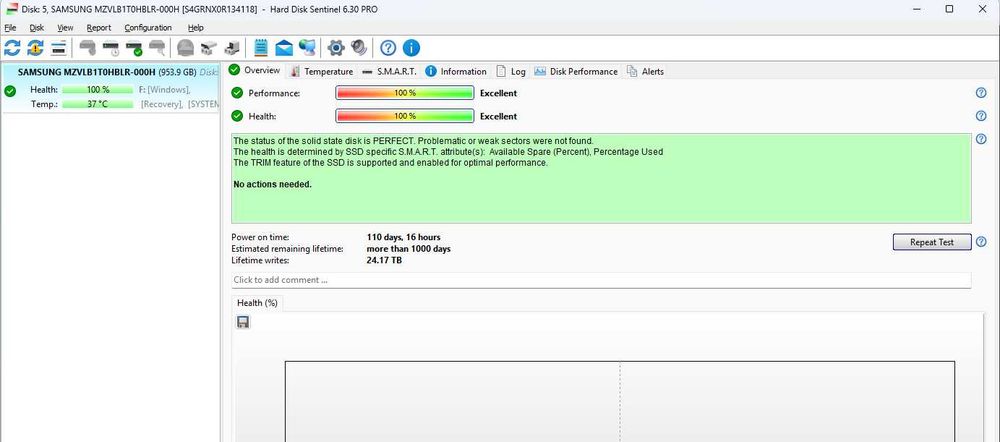Click the 'Click to add comment' field

pyautogui.click(x=601, y=280)
